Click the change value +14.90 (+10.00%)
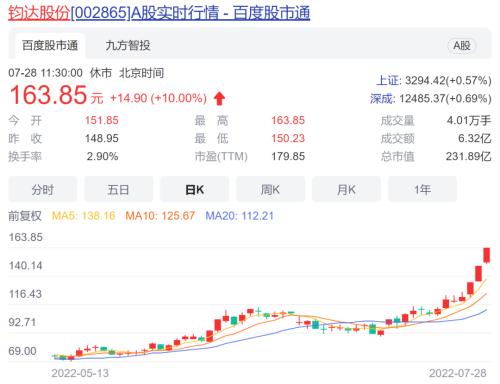 [158, 98]
